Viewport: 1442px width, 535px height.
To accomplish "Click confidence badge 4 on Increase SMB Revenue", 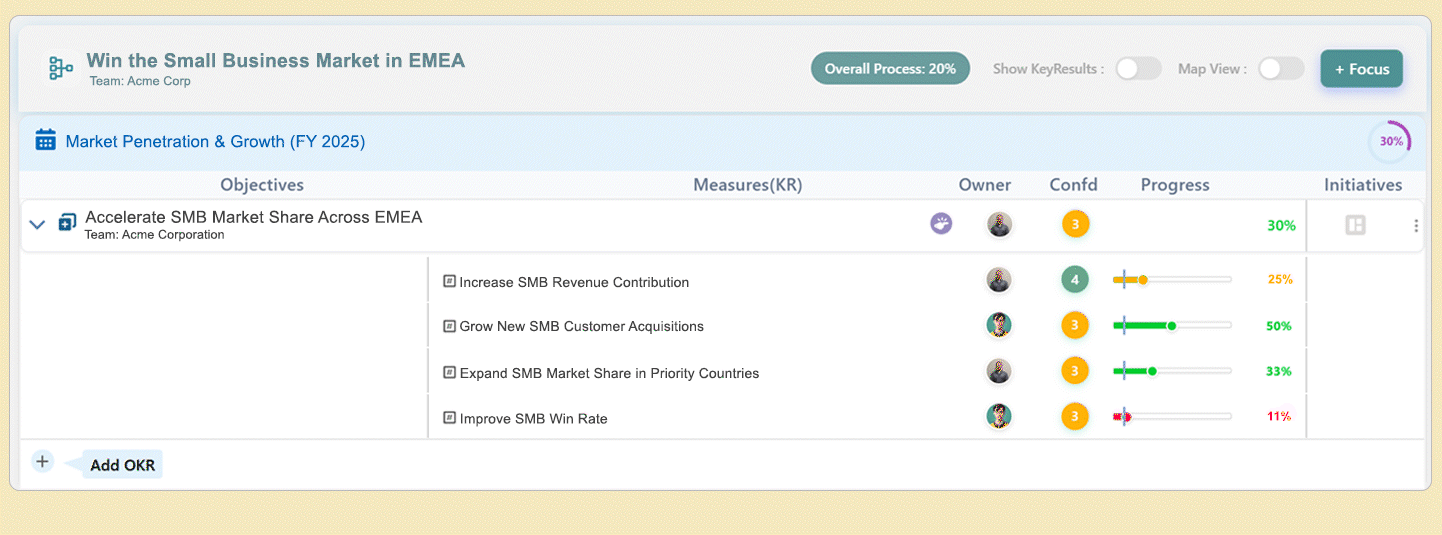I will (1074, 280).
